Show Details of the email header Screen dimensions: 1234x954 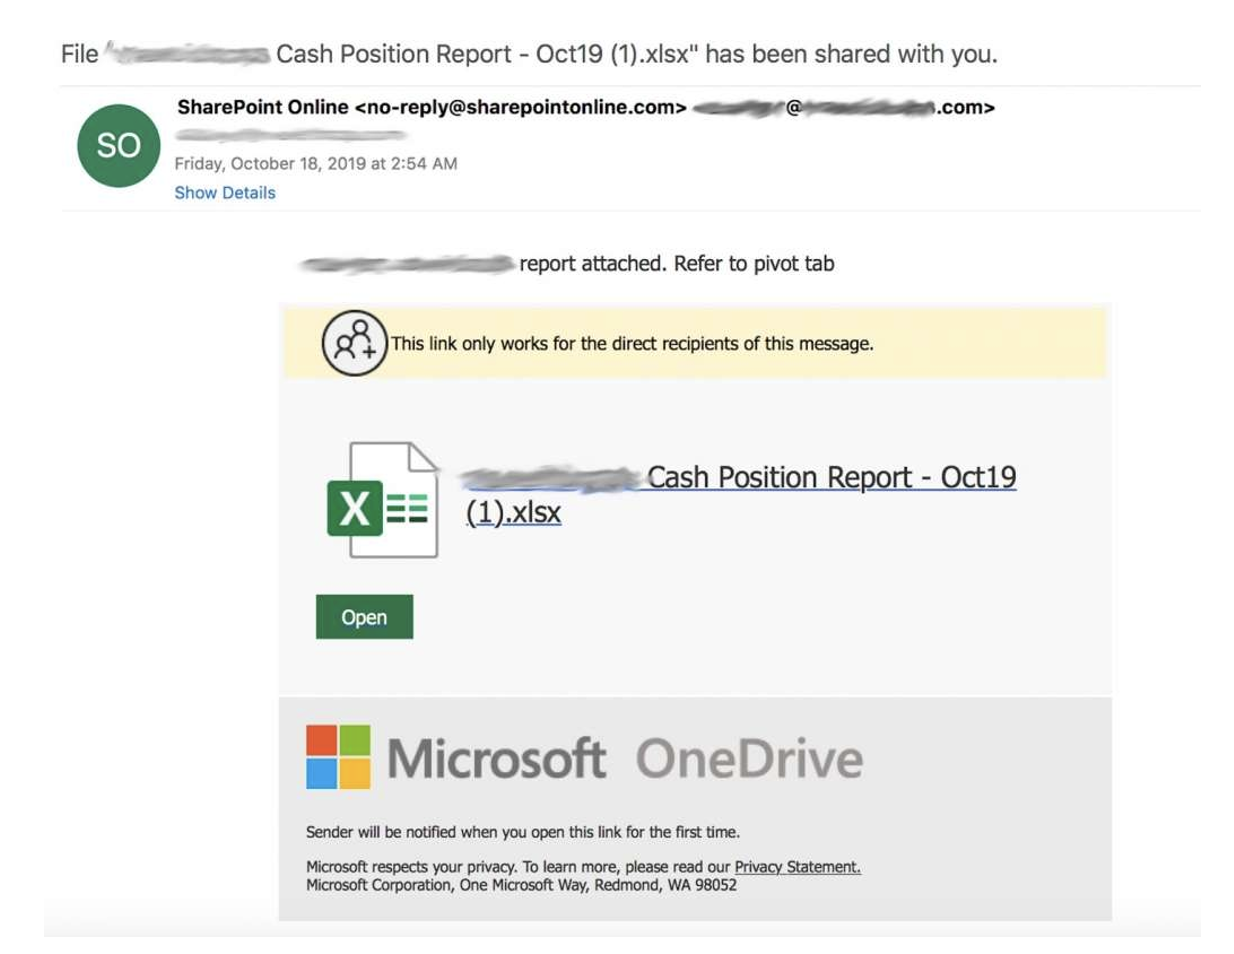point(225,193)
